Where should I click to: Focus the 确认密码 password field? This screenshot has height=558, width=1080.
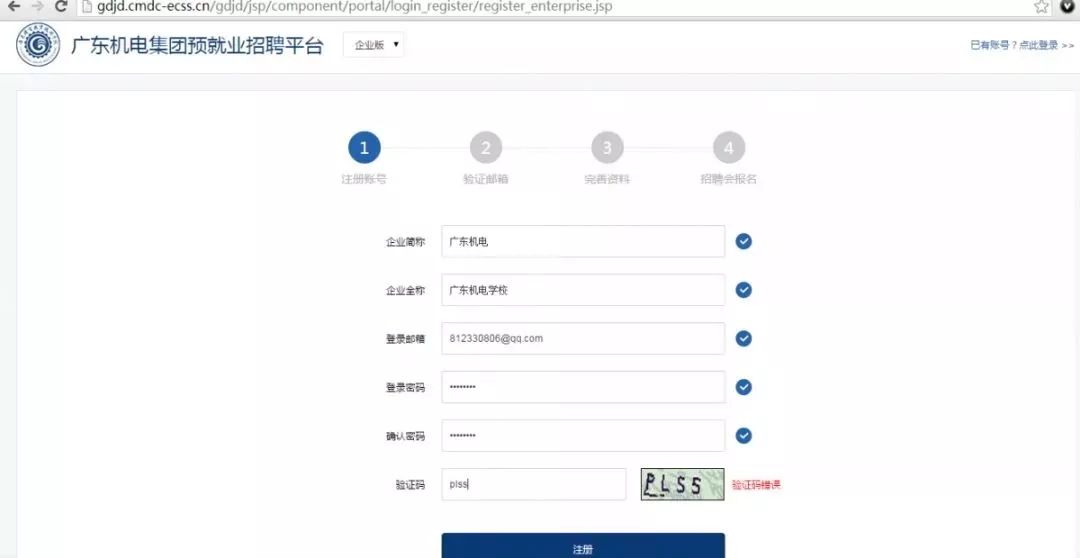[583, 436]
